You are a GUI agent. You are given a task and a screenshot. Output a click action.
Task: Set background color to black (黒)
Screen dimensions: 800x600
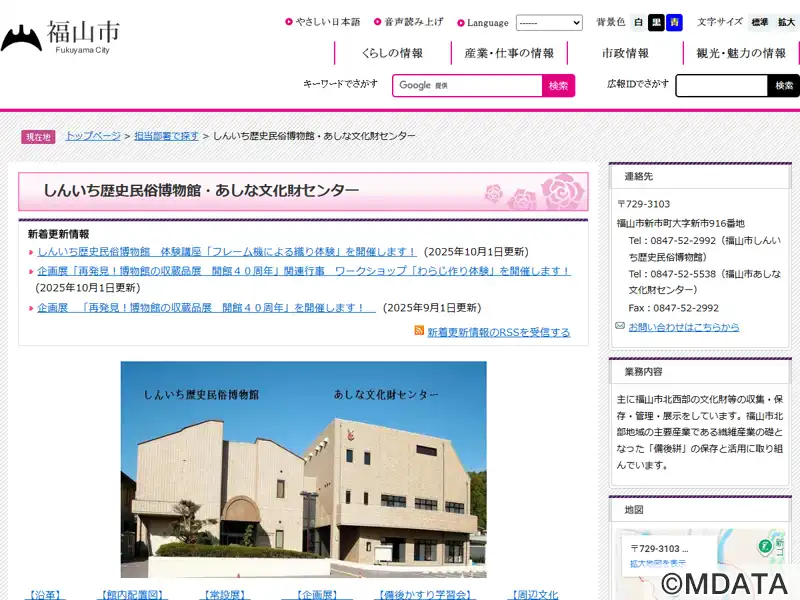pyautogui.click(x=656, y=22)
